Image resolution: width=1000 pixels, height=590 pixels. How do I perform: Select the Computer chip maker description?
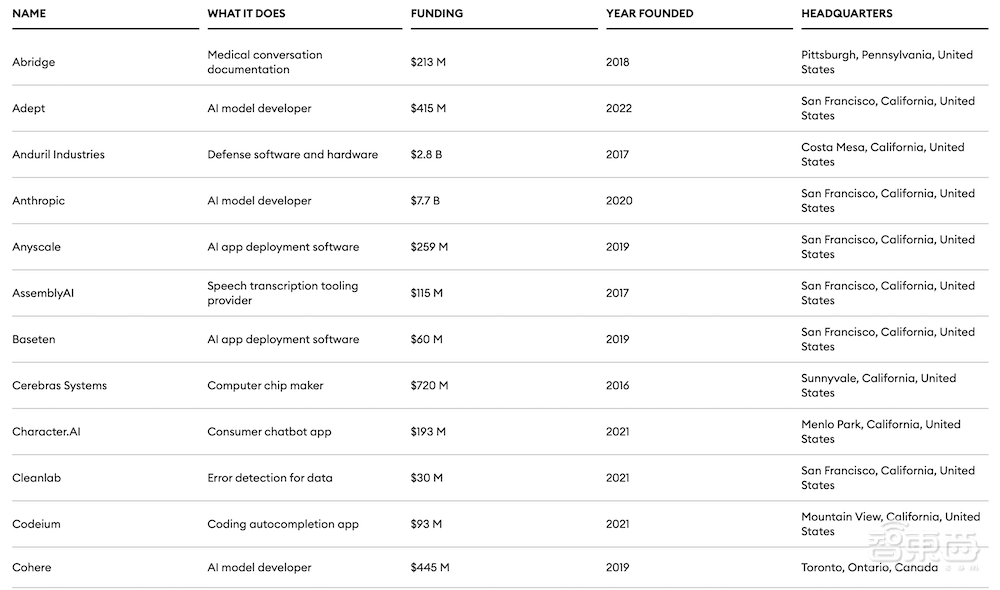265,386
